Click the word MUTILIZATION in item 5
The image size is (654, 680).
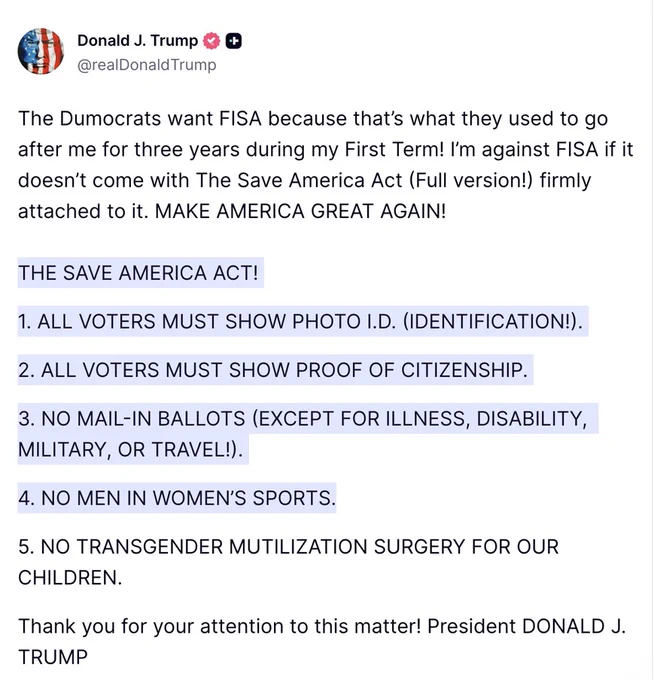[x=298, y=546]
